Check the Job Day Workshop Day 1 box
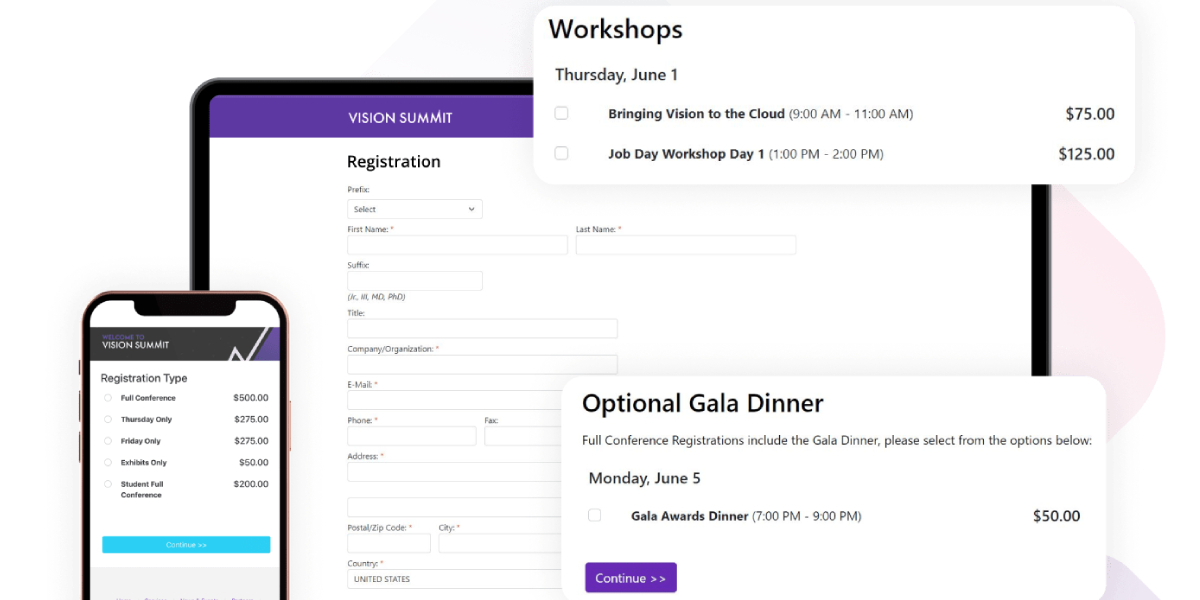 point(562,153)
